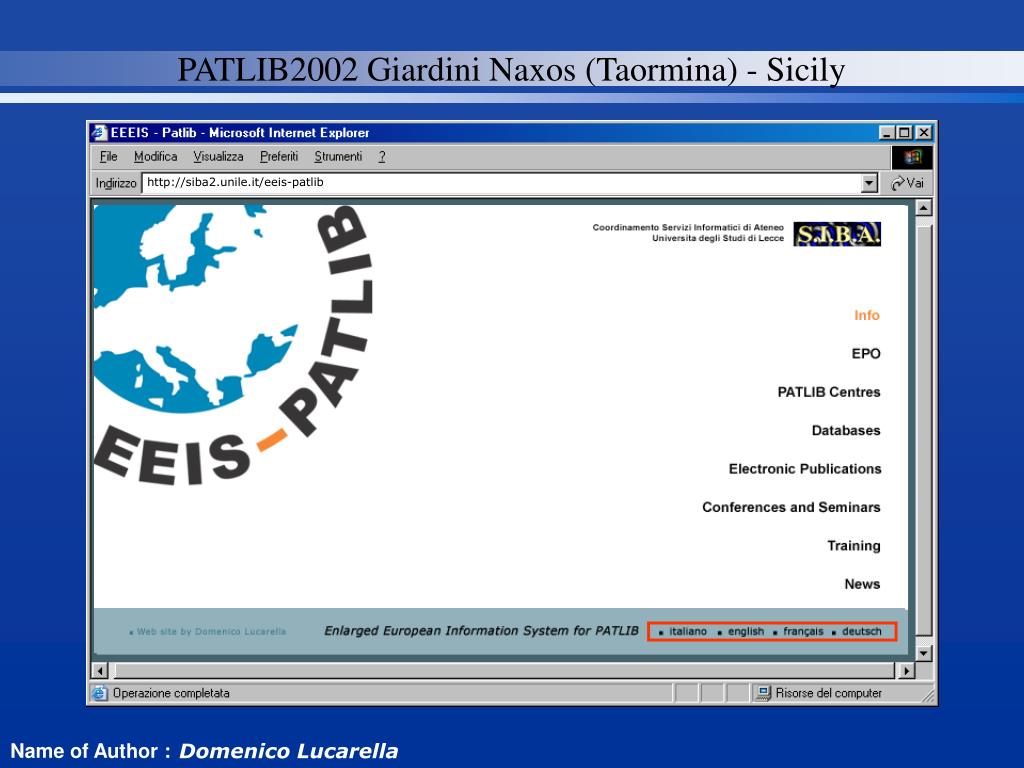This screenshot has width=1024, height=768.
Task: Open the ? help menu
Action: pyautogui.click(x=382, y=157)
